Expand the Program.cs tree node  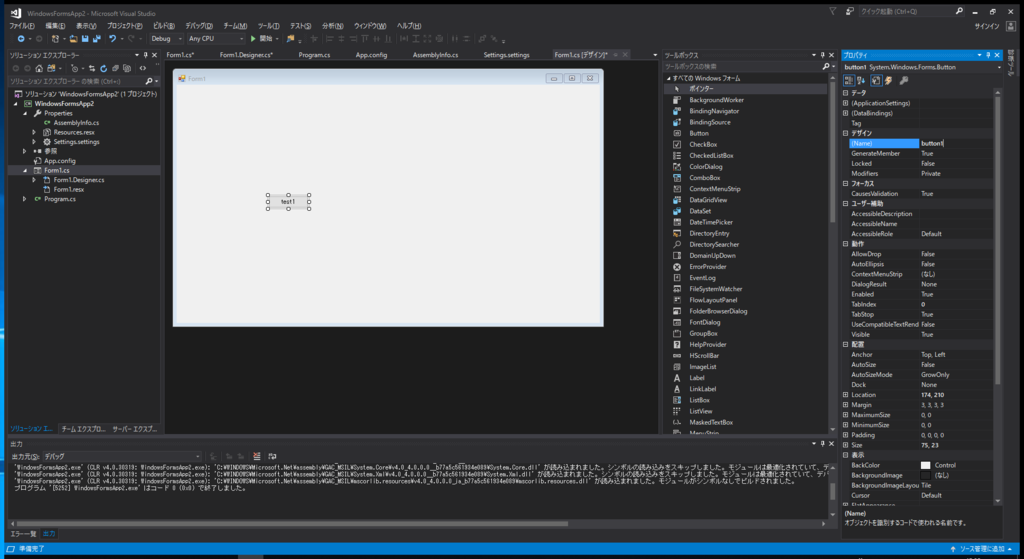click(25, 199)
